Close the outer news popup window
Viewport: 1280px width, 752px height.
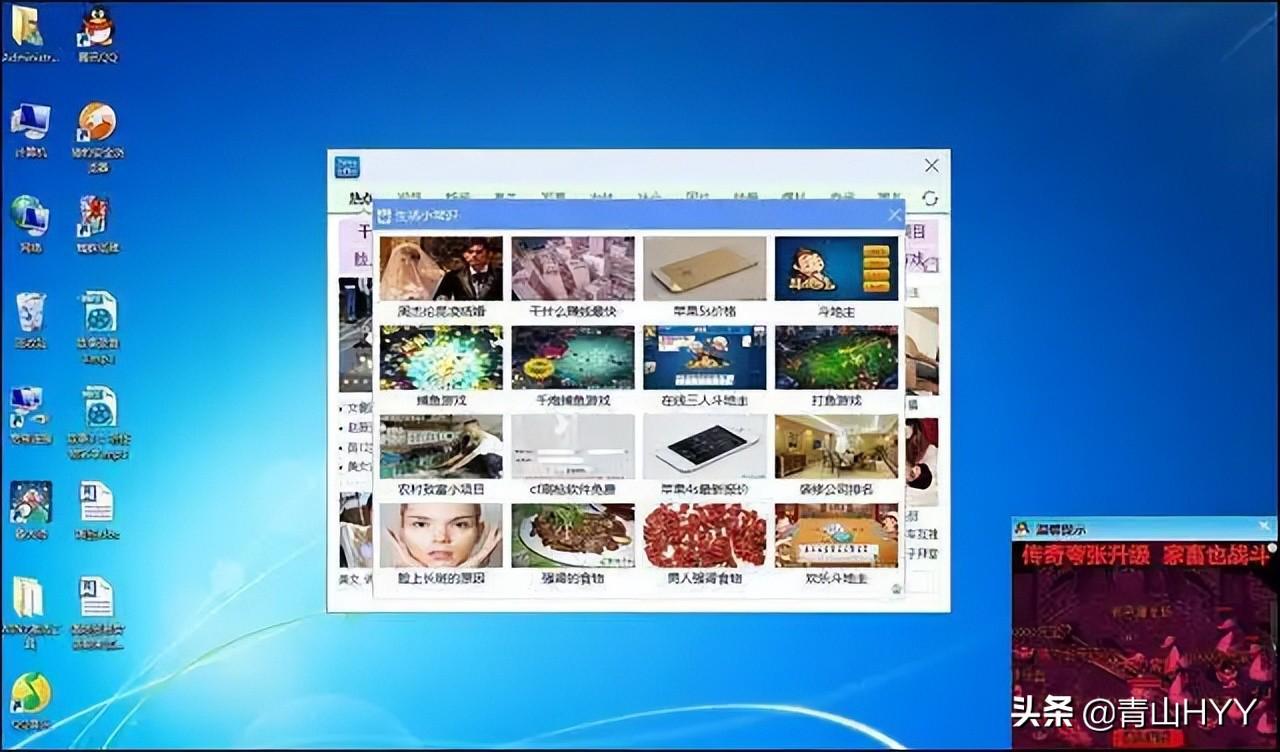click(931, 165)
